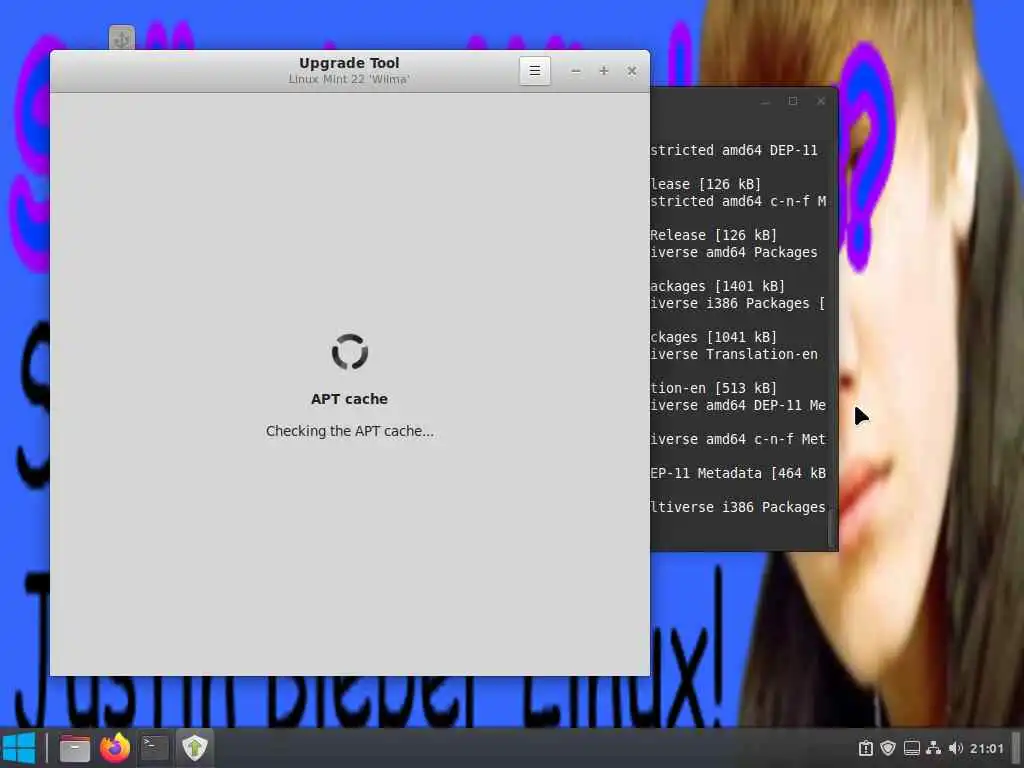
Task: Open the volume control tray icon
Action: (956, 748)
